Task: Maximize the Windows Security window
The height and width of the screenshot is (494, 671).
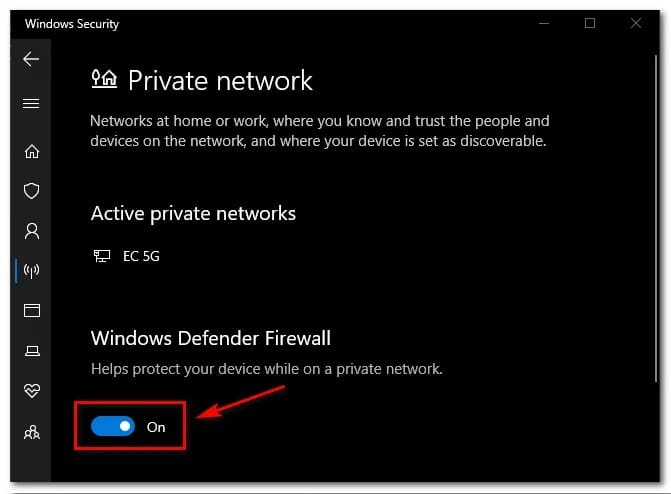Action: (590, 23)
